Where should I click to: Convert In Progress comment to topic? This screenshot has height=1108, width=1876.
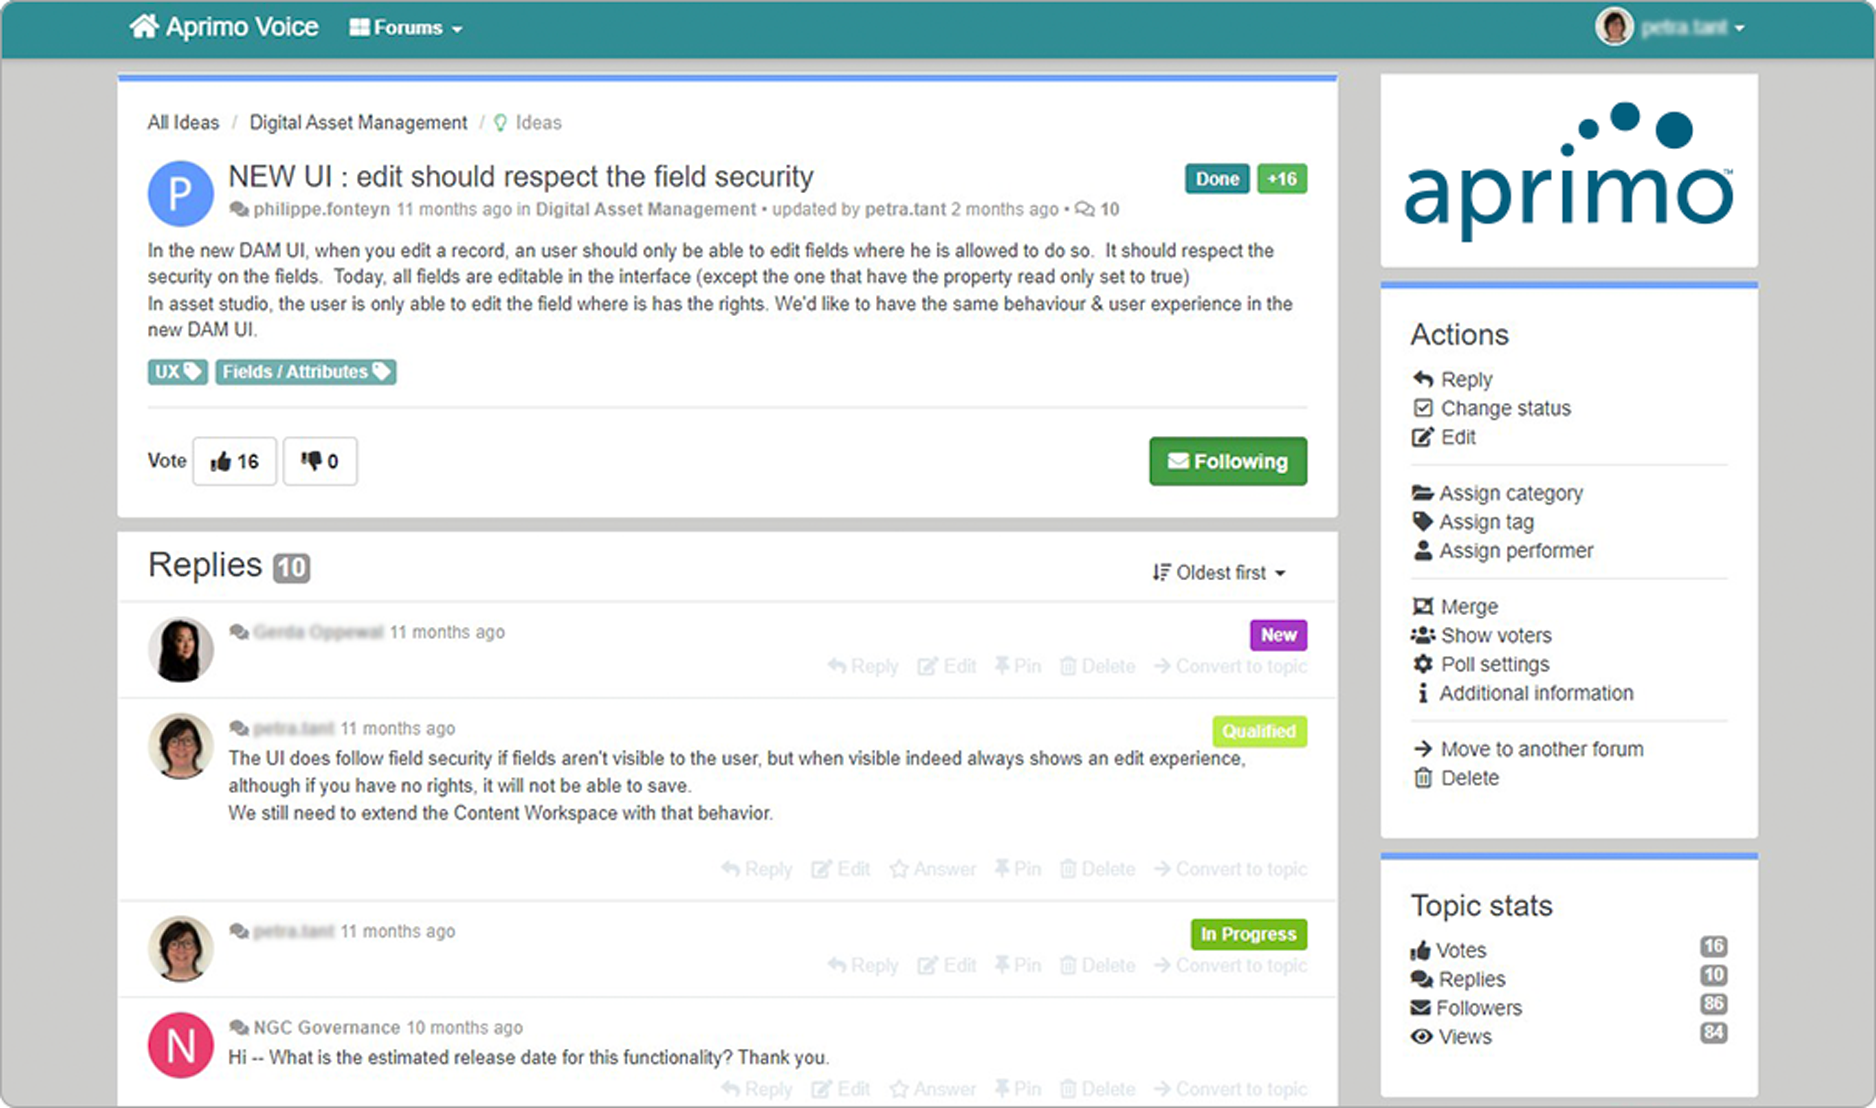click(1230, 966)
